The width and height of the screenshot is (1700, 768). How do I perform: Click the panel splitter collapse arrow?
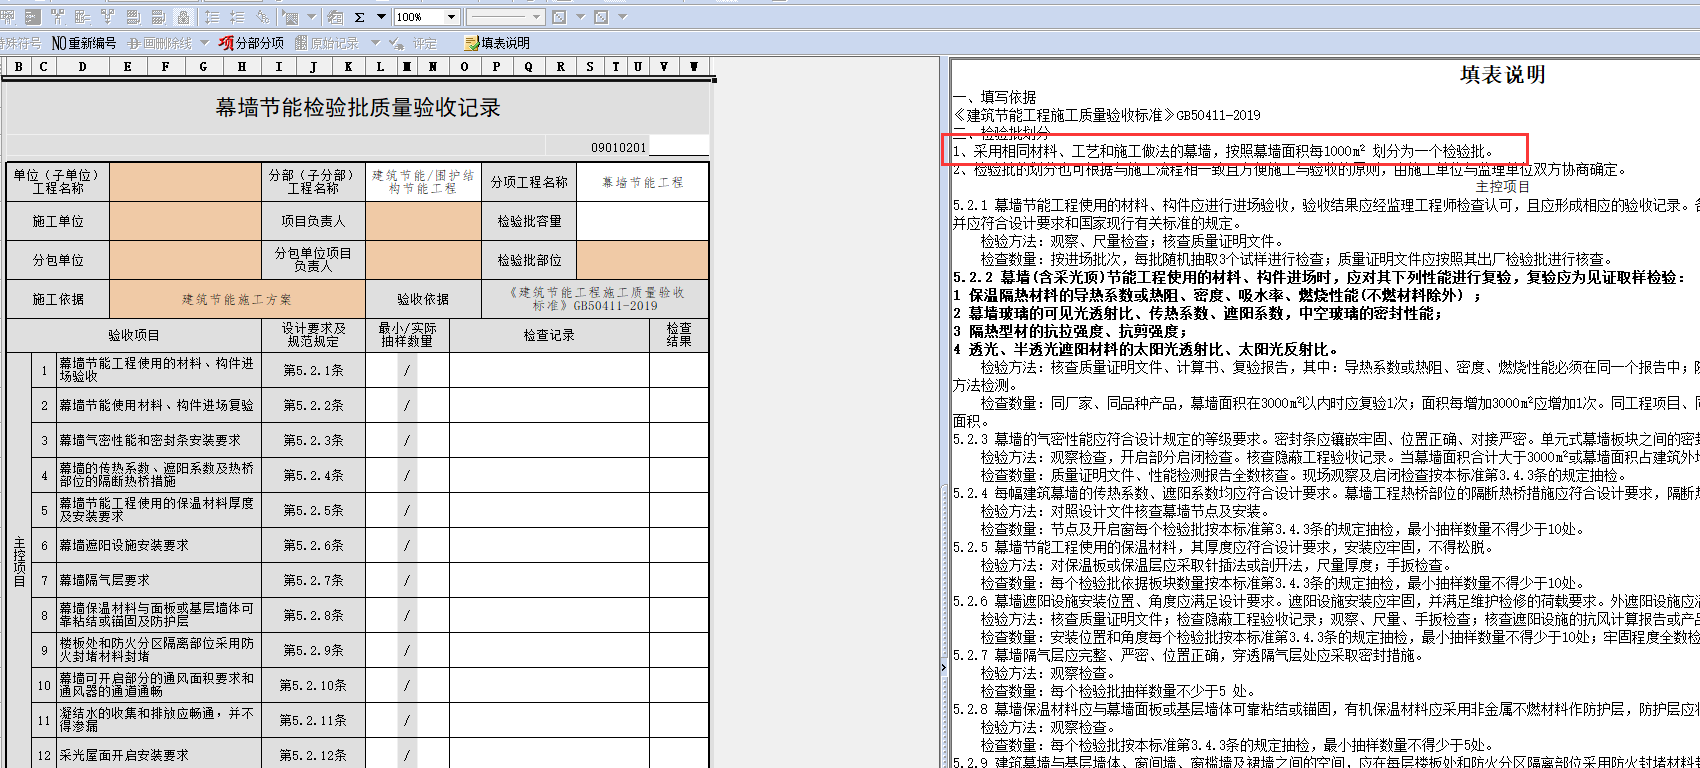[x=943, y=667]
